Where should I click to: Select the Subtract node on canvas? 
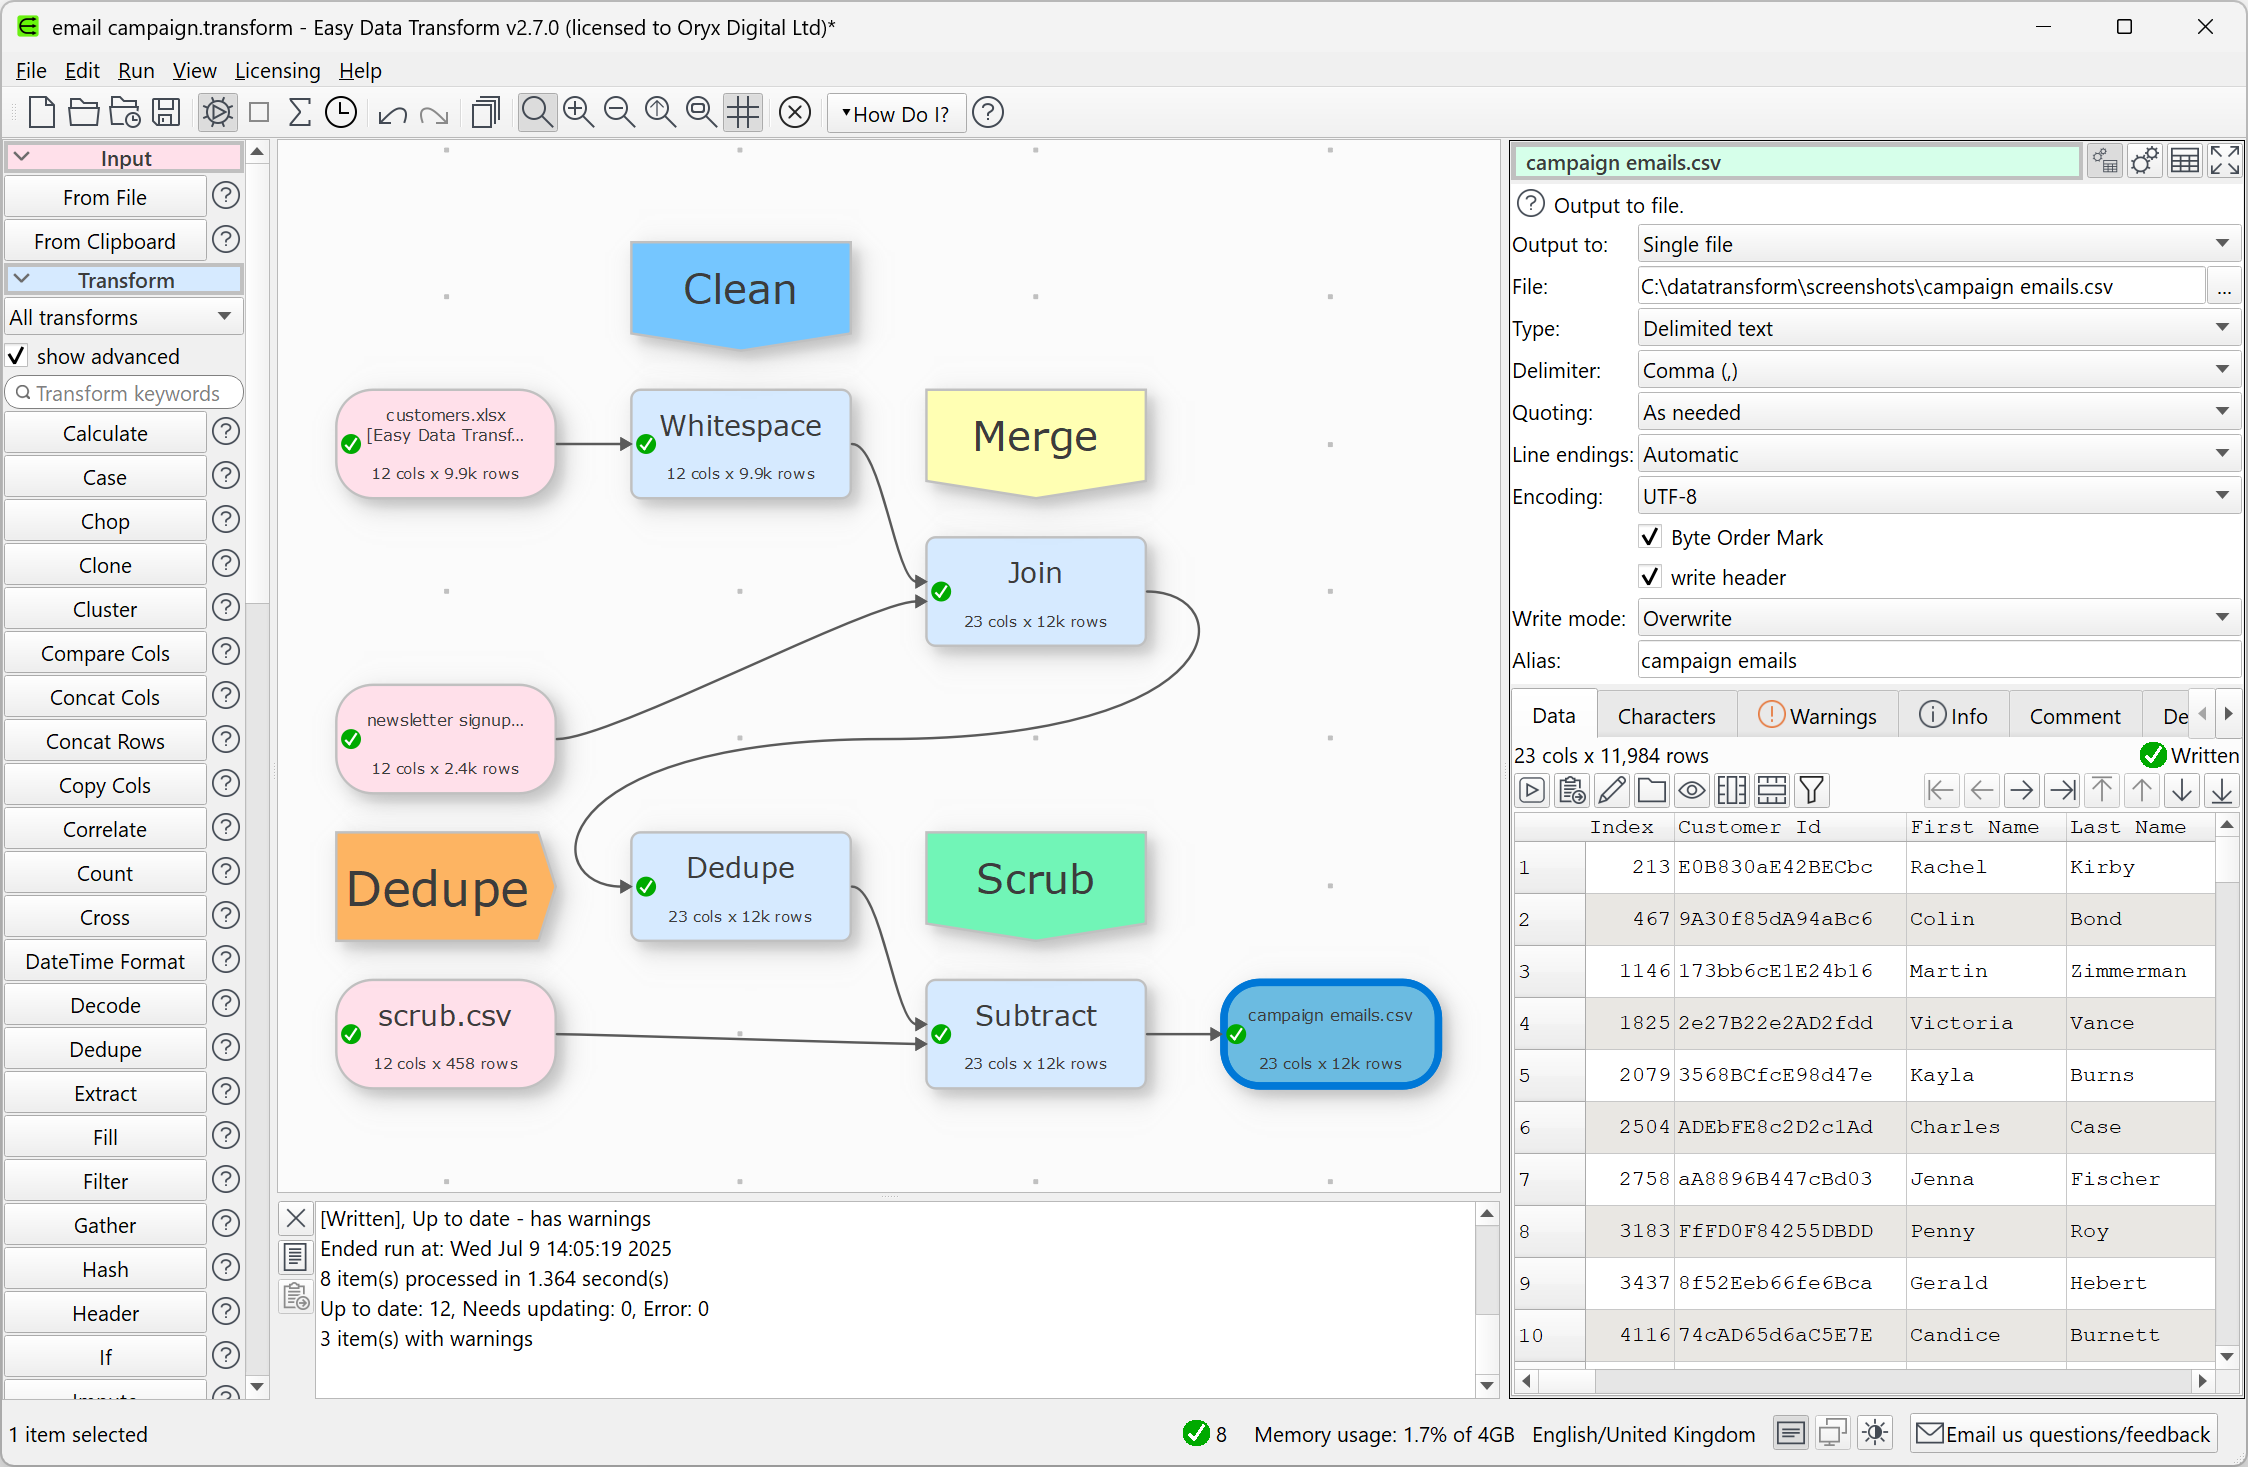point(1036,1034)
